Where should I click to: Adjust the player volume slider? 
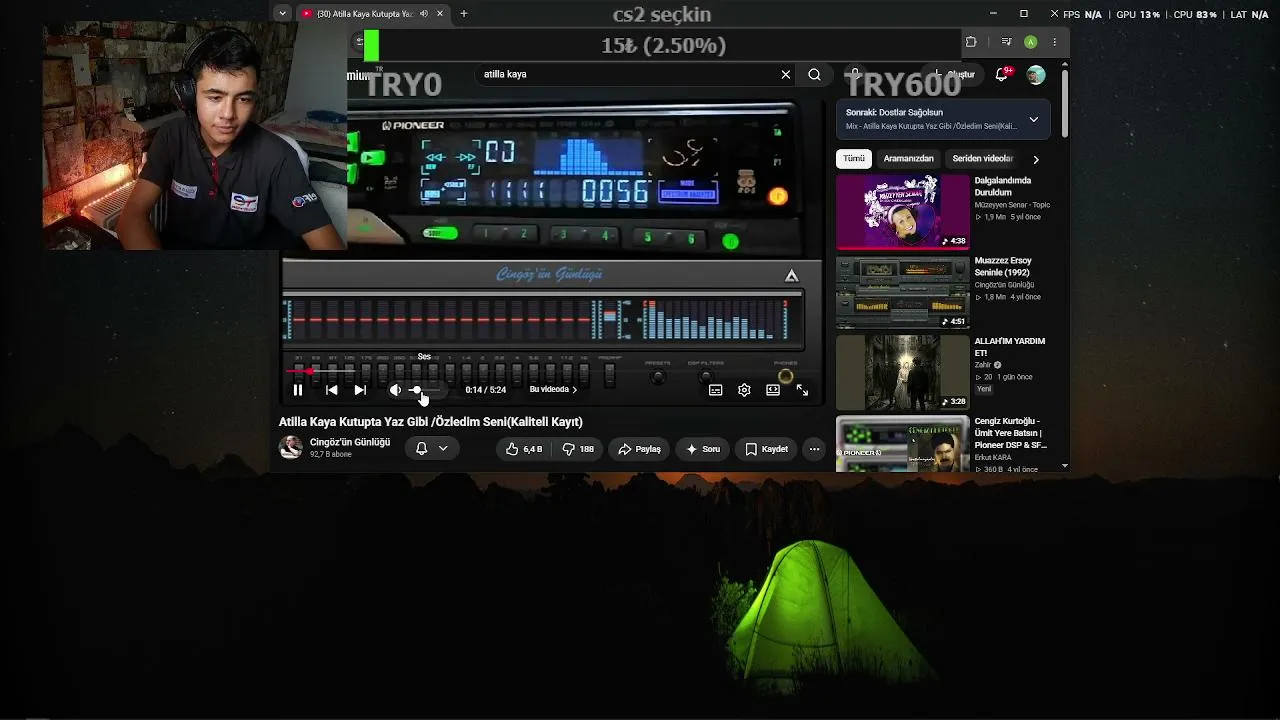click(424, 390)
